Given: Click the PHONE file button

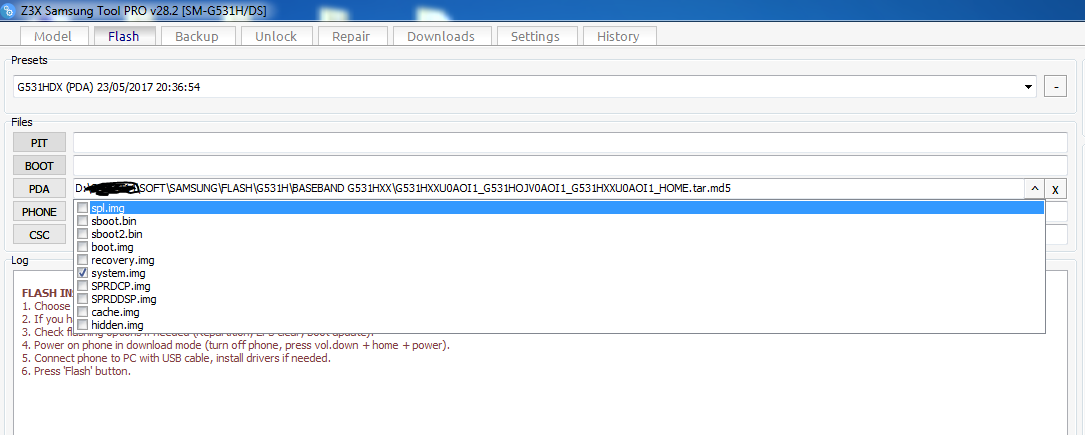Looking at the screenshot, I should 39,212.
